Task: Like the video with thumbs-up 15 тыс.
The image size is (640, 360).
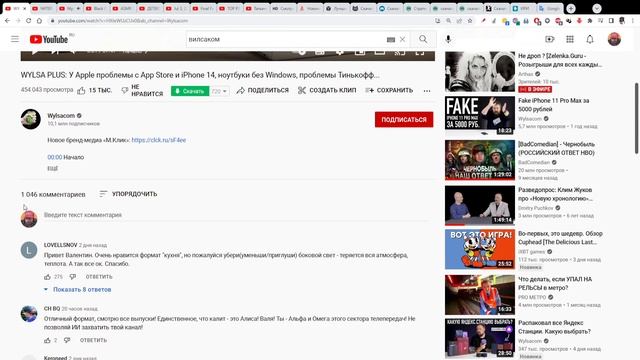Action: coord(94,90)
